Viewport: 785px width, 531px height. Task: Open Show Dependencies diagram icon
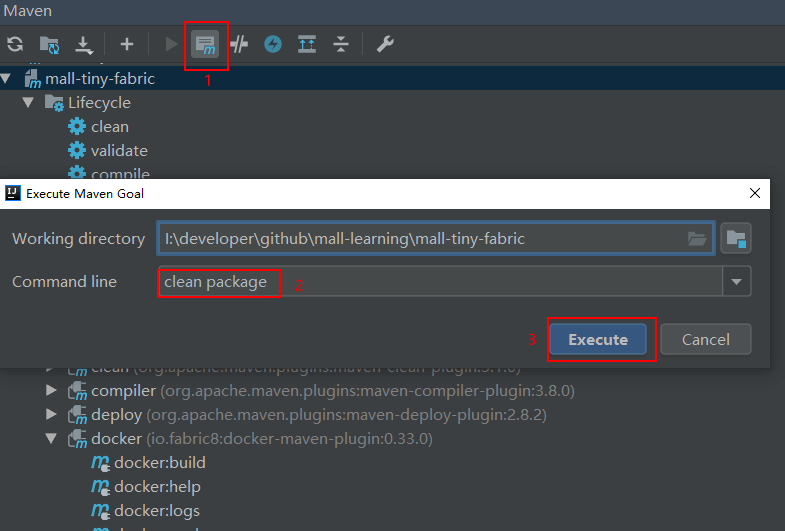pyautogui.click(x=307, y=44)
